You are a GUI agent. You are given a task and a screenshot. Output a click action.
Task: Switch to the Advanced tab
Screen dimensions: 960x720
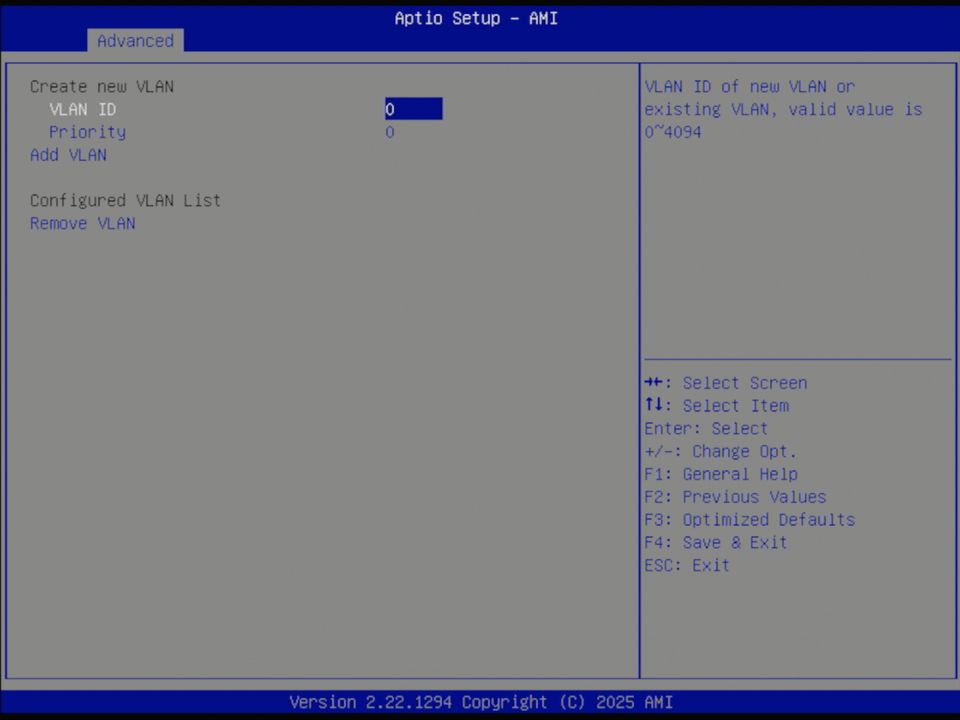pyautogui.click(x=135, y=41)
